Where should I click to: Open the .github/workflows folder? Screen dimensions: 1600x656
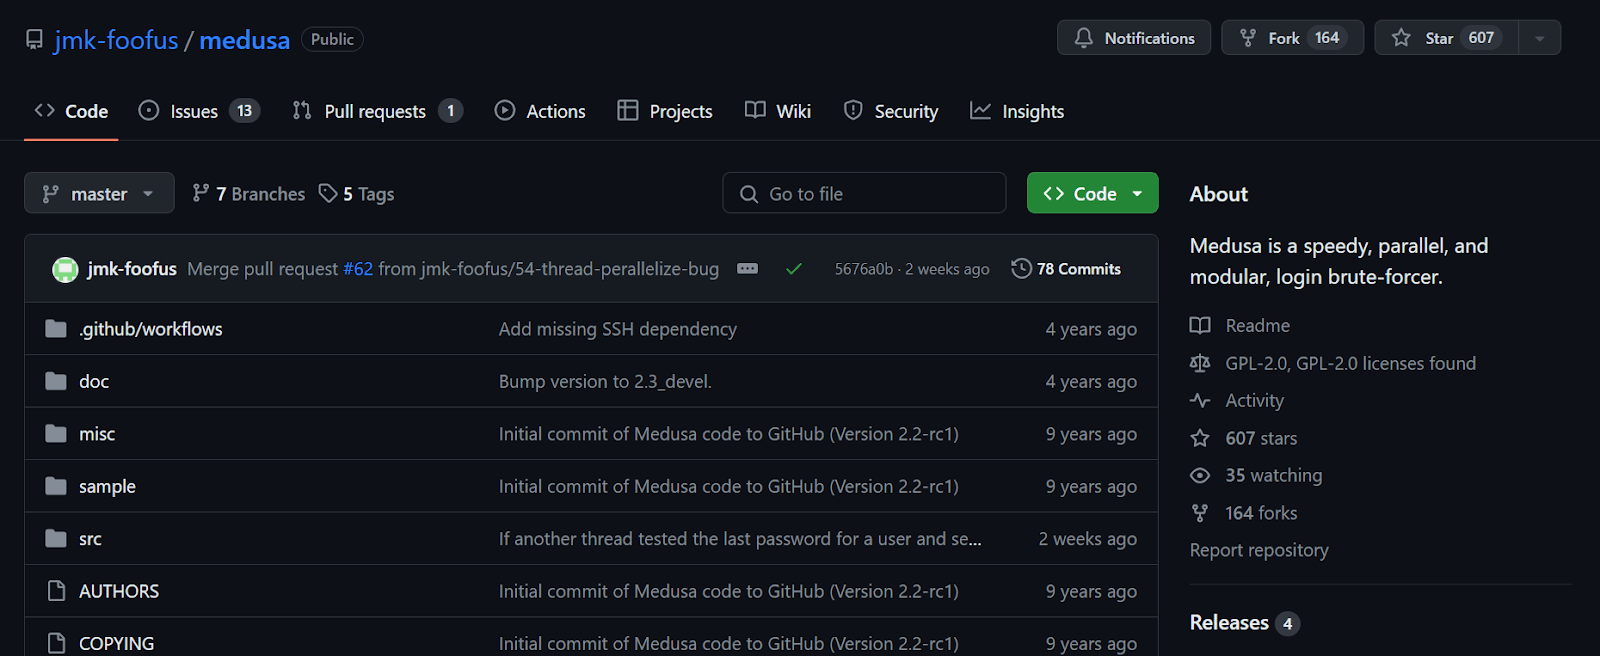(x=151, y=329)
